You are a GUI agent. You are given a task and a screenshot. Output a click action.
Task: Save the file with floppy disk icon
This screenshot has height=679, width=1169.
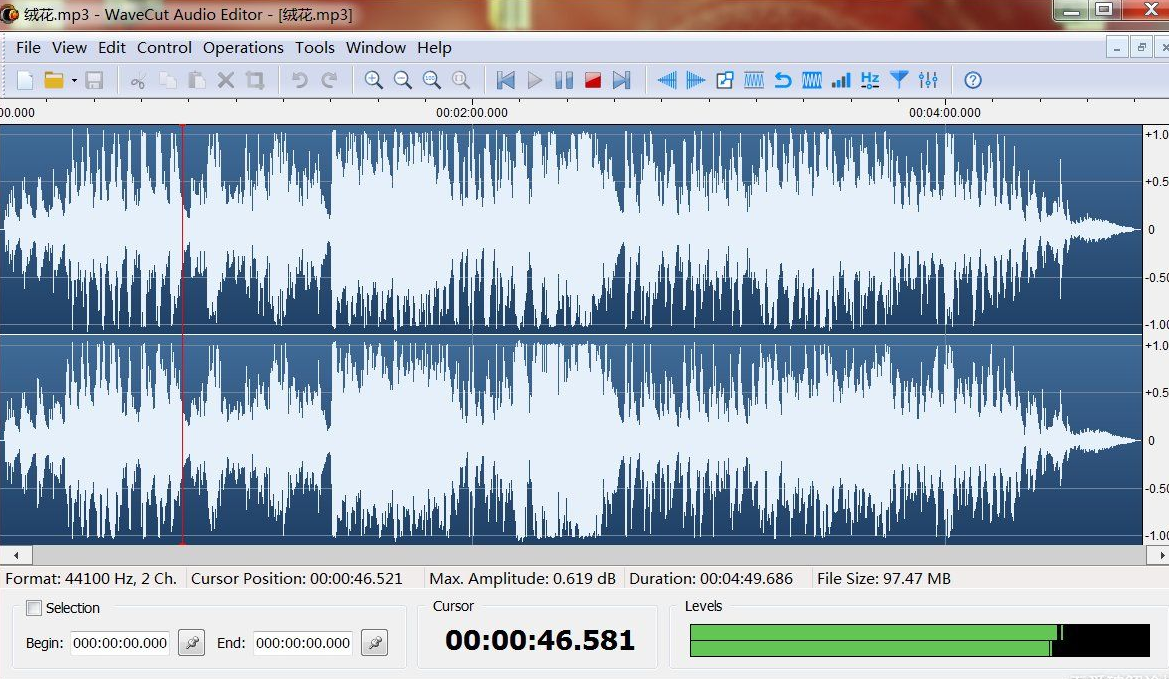click(94, 80)
